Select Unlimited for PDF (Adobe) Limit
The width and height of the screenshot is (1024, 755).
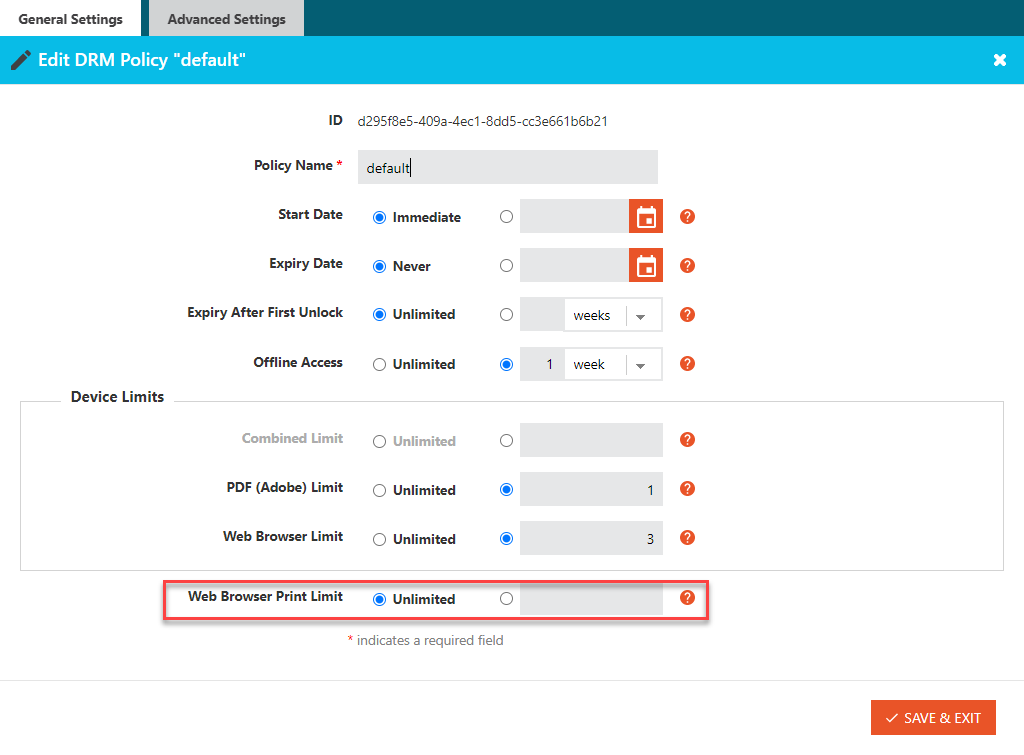click(379, 490)
